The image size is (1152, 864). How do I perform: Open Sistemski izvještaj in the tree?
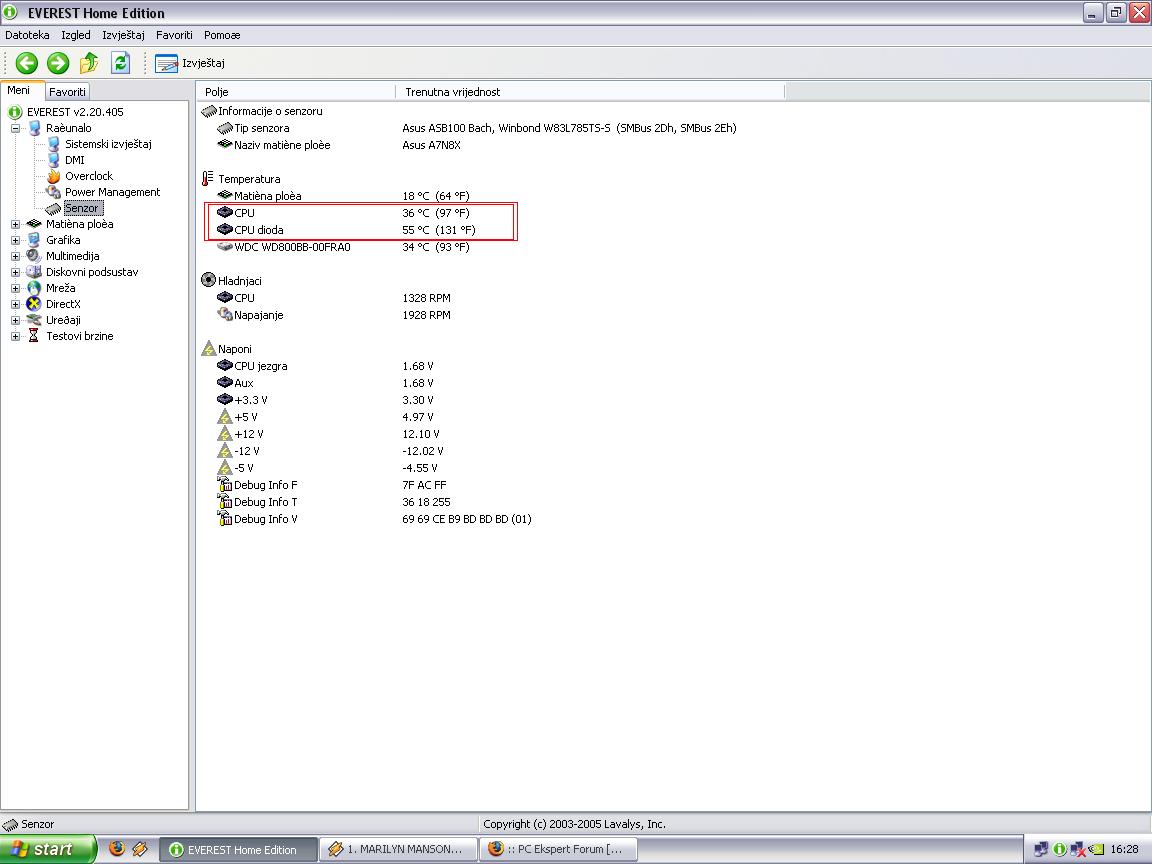pyautogui.click(x=108, y=144)
